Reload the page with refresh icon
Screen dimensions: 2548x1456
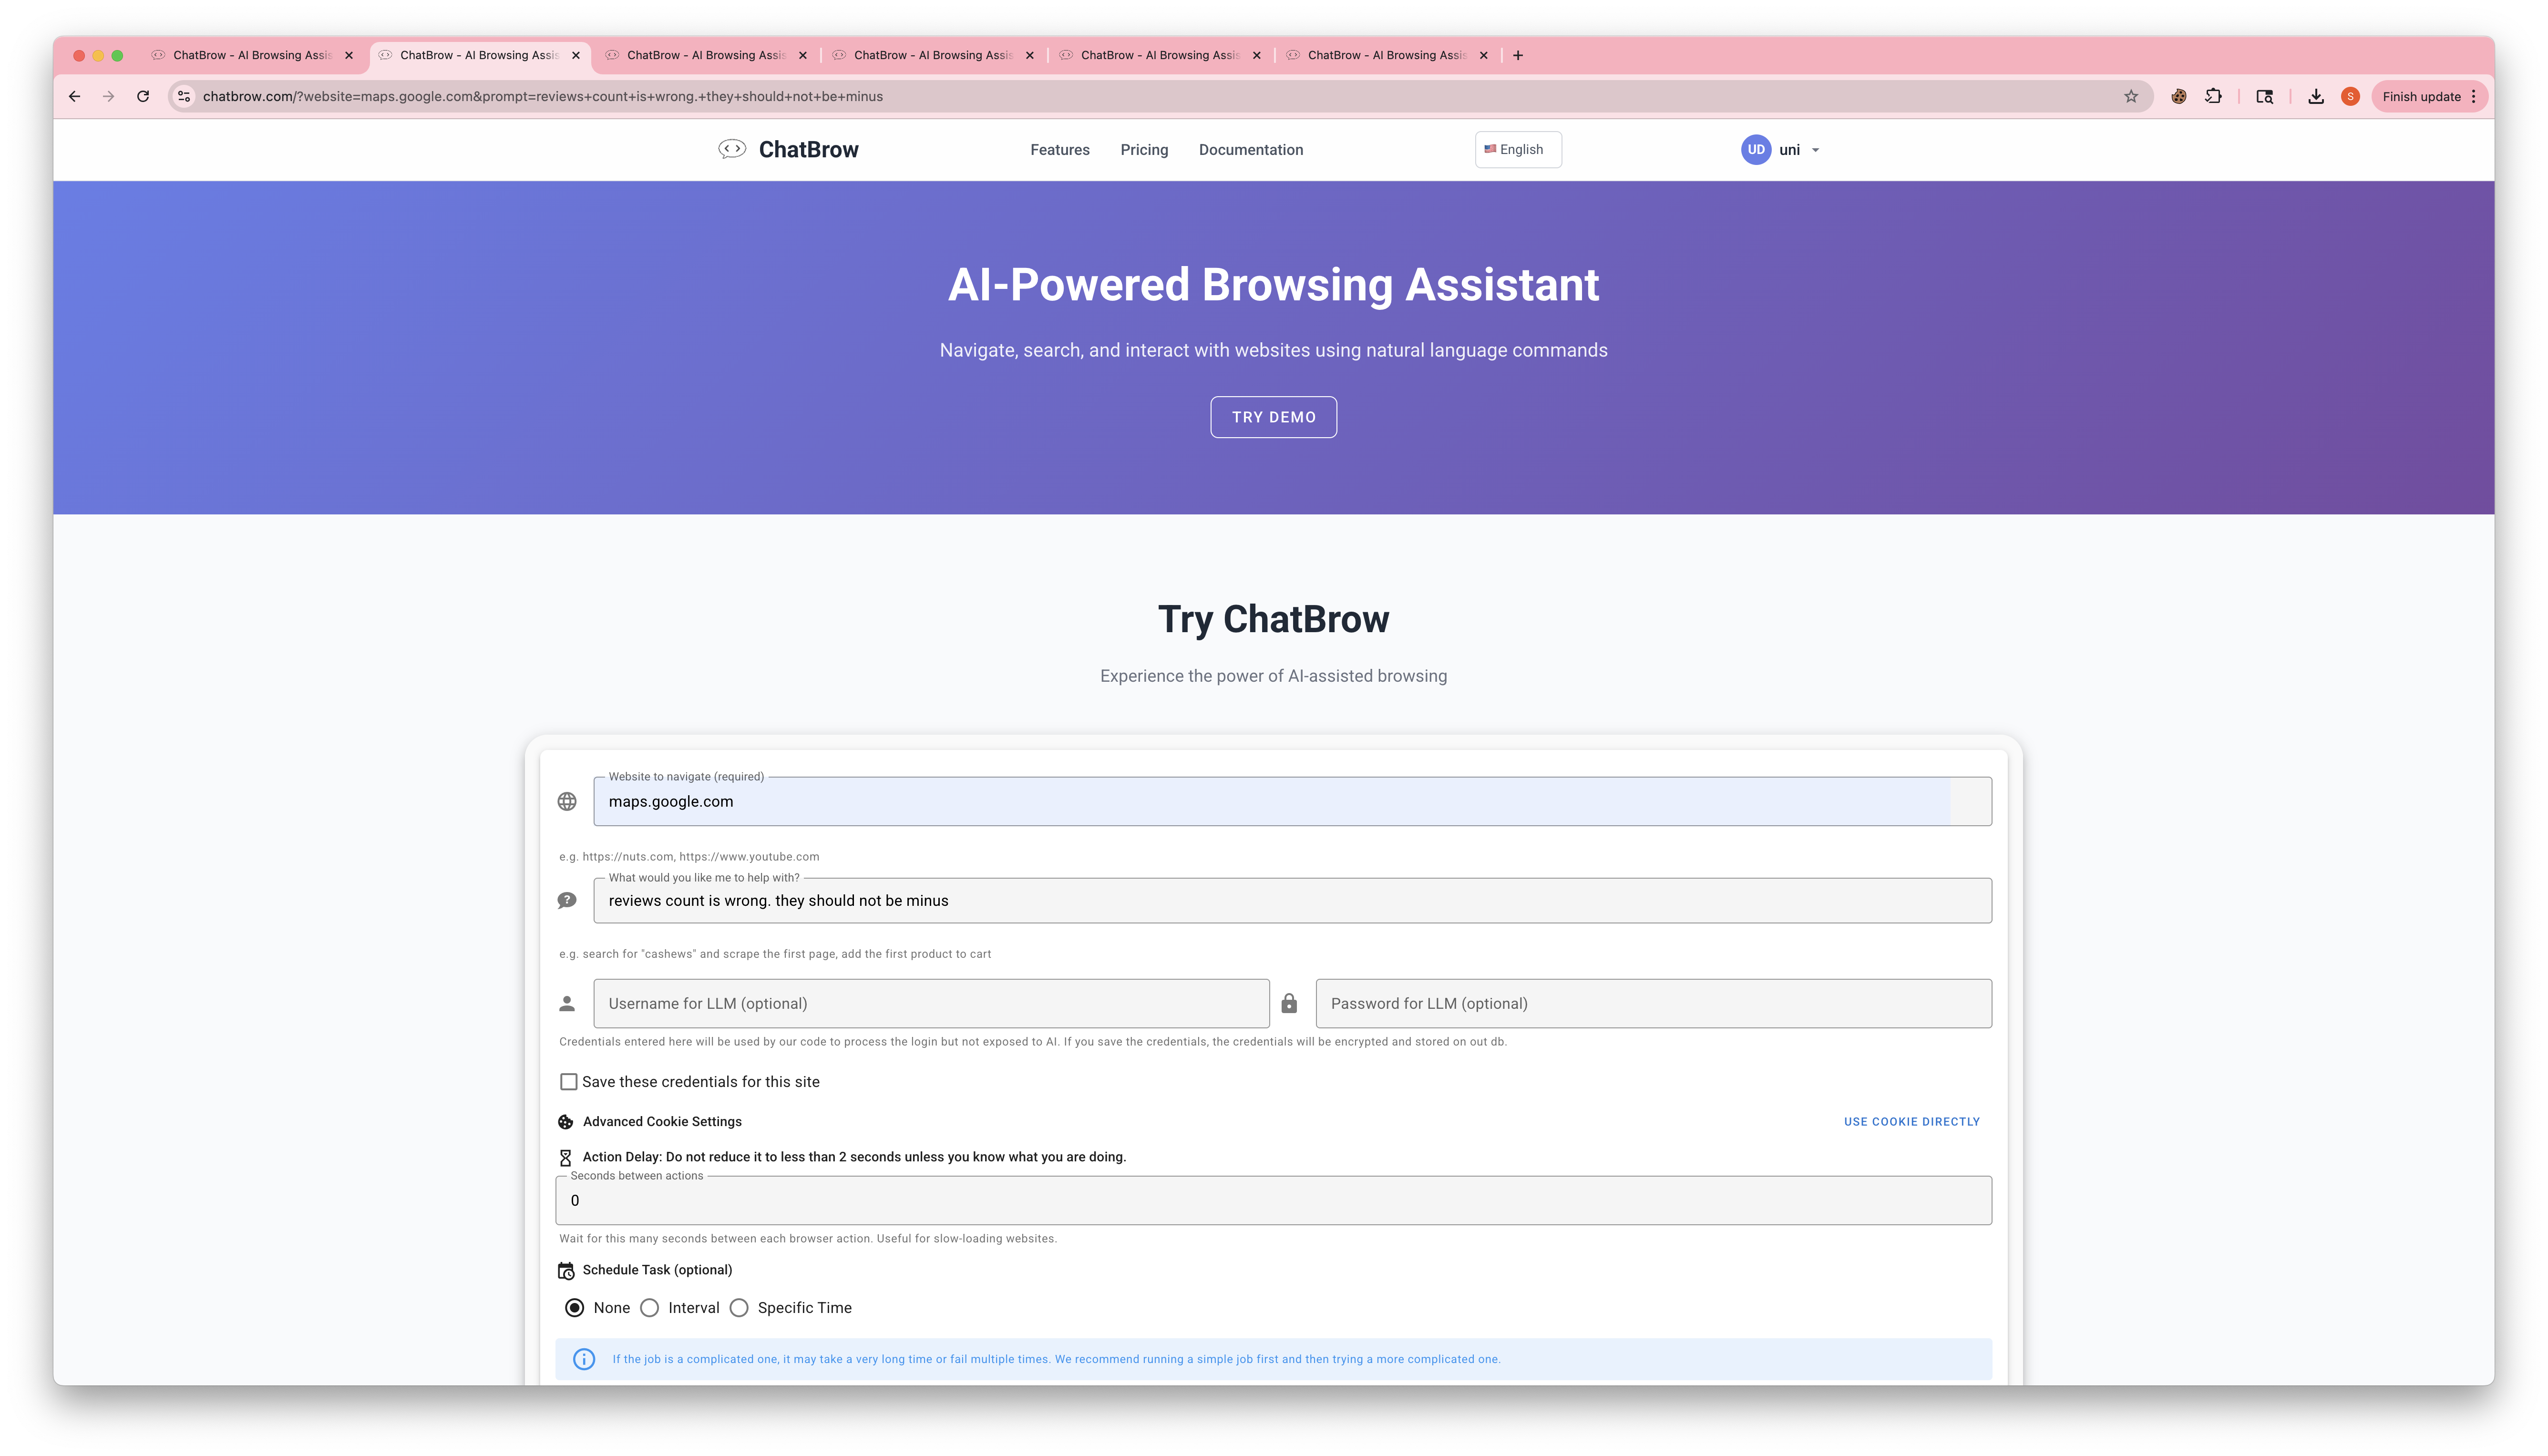(143, 96)
